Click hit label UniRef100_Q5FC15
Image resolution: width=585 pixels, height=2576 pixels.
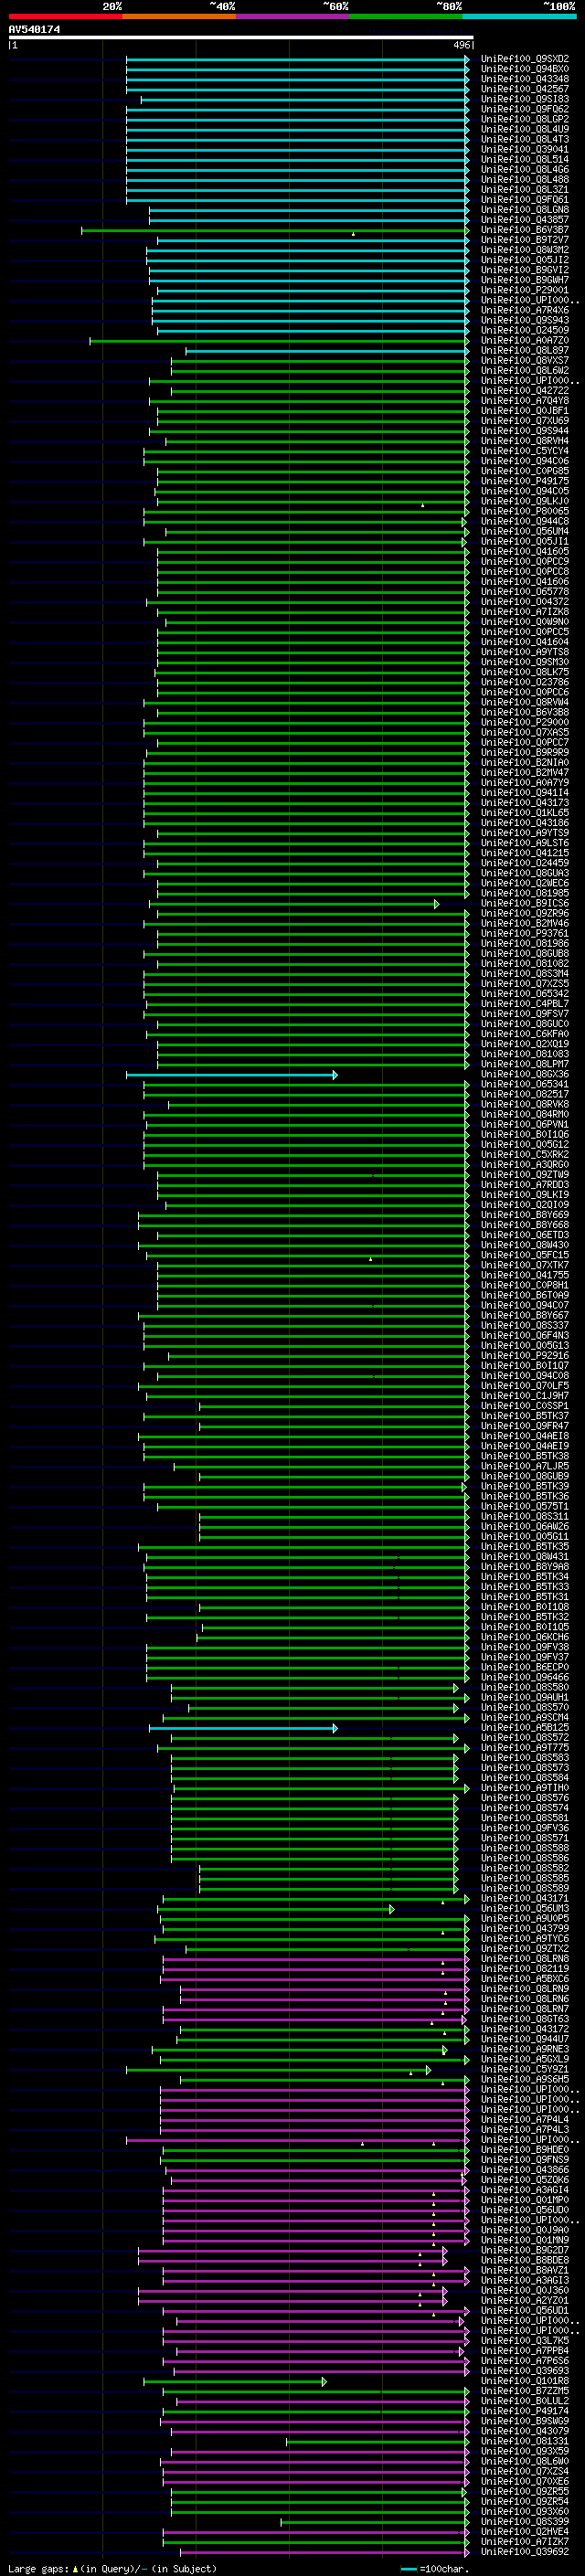(525, 1255)
